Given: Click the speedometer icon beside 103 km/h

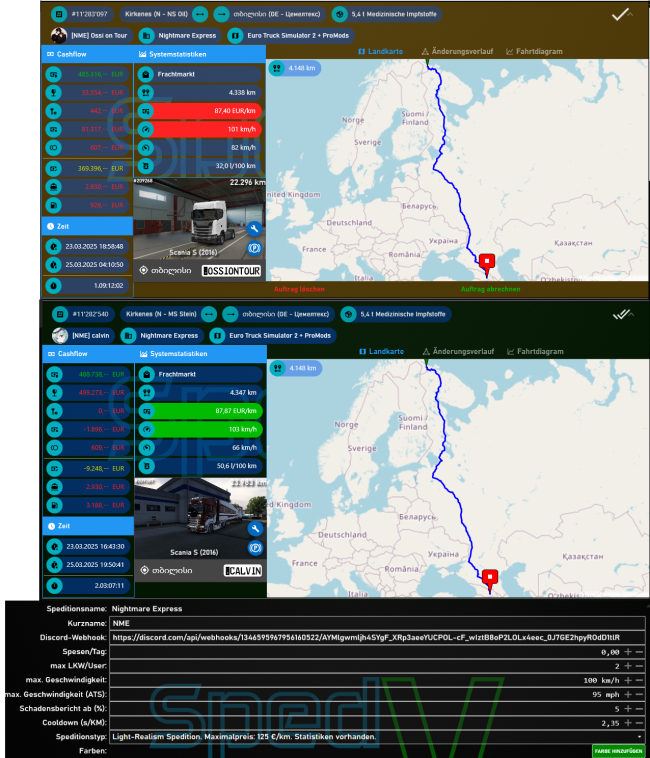Looking at the screenshot, I should pyautogui.click(x=146, y=429).
